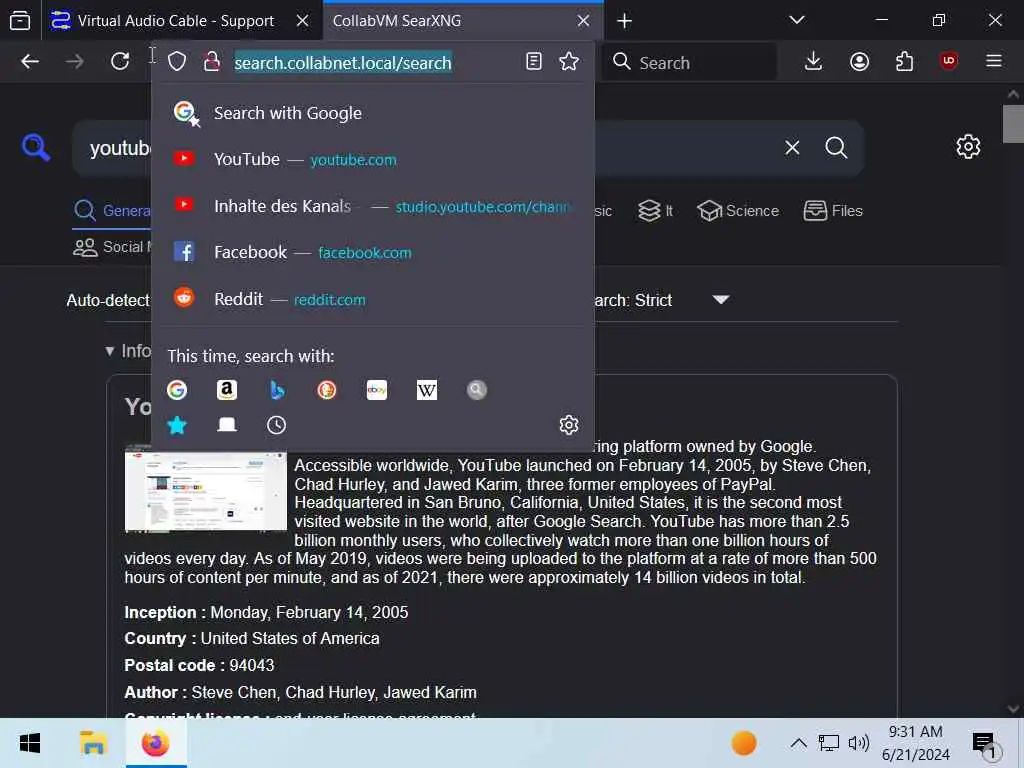Open SearXNG preferences gear
This screenshot has width=1024, height=768.
(968, 146)
